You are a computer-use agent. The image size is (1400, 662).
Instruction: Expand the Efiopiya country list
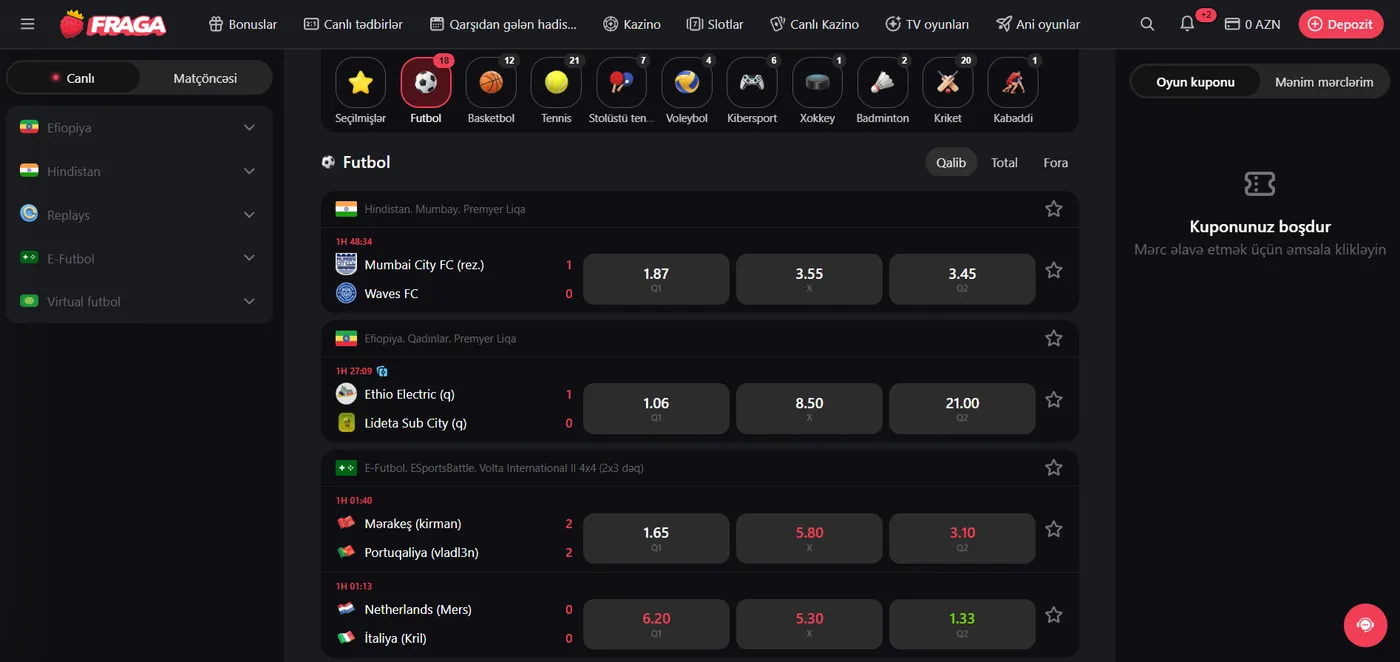click(x=249, y=128)
